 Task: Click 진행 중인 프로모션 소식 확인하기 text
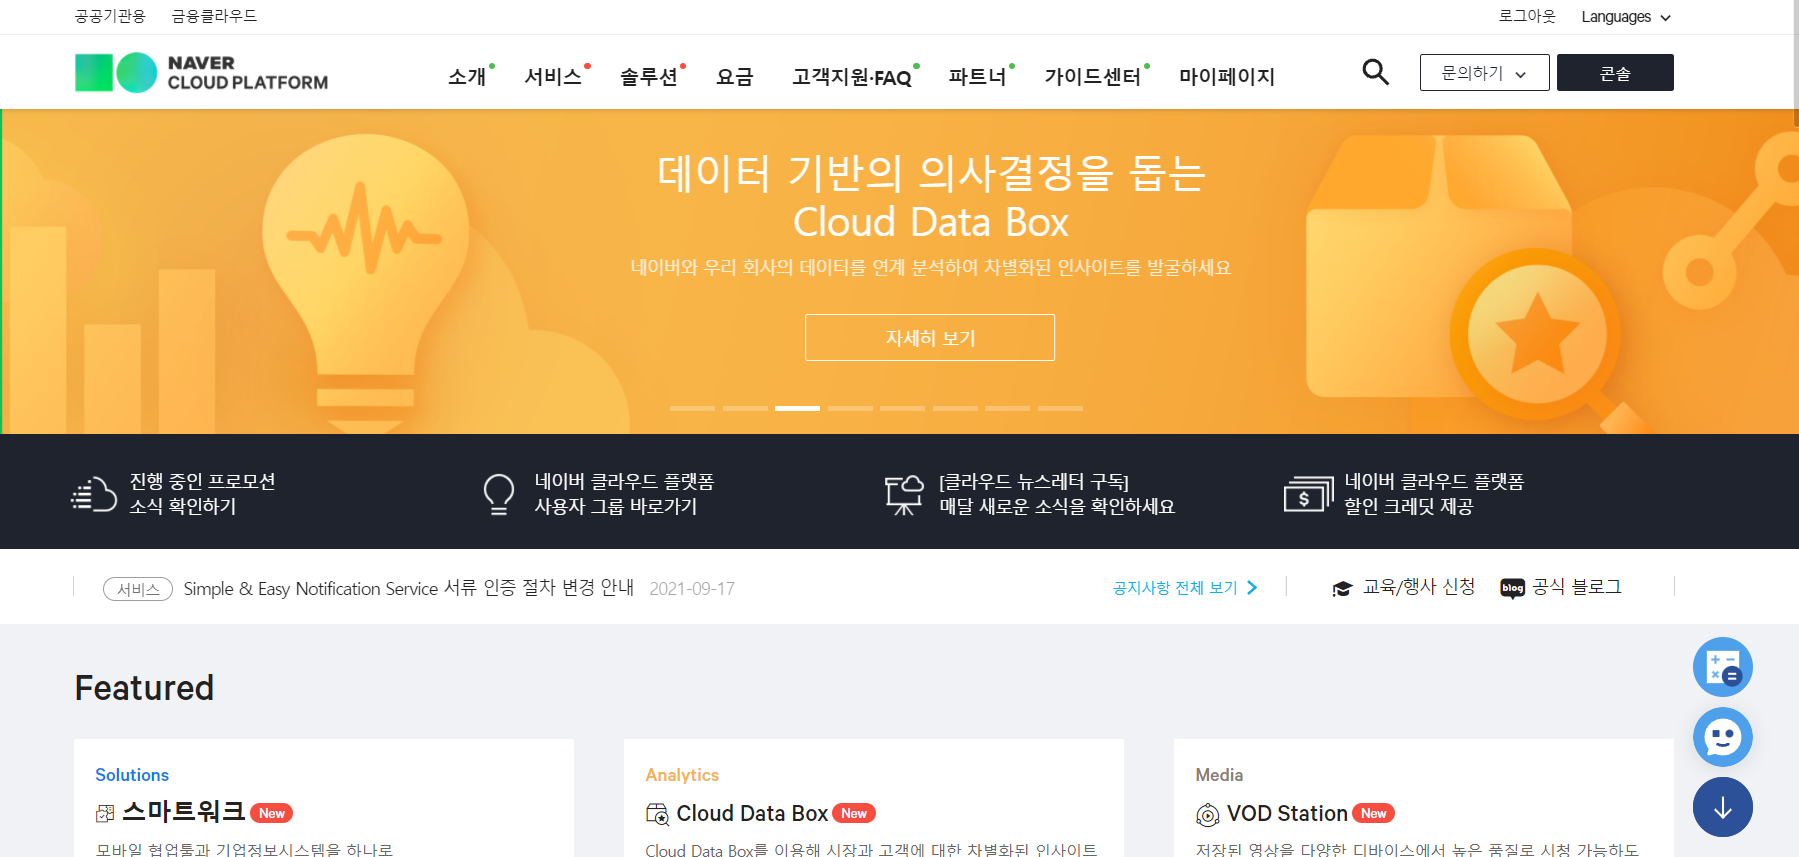(x=203, y=494)
